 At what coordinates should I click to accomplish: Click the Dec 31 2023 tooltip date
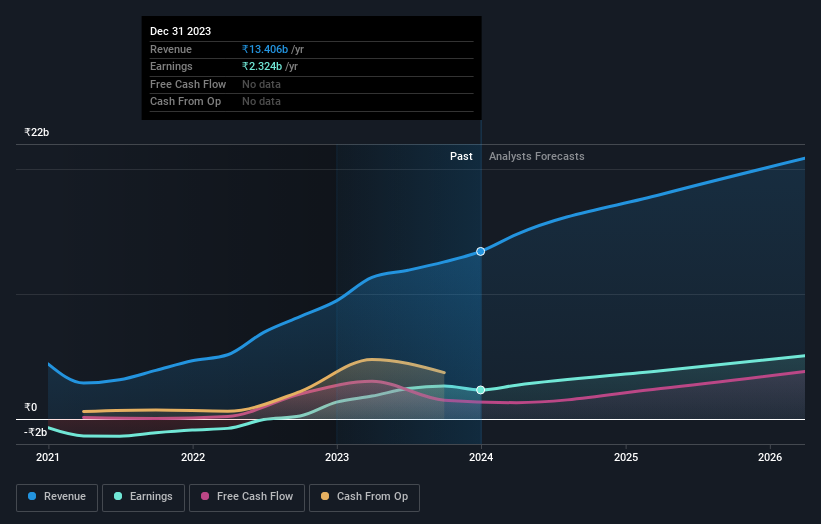point(181,31)
